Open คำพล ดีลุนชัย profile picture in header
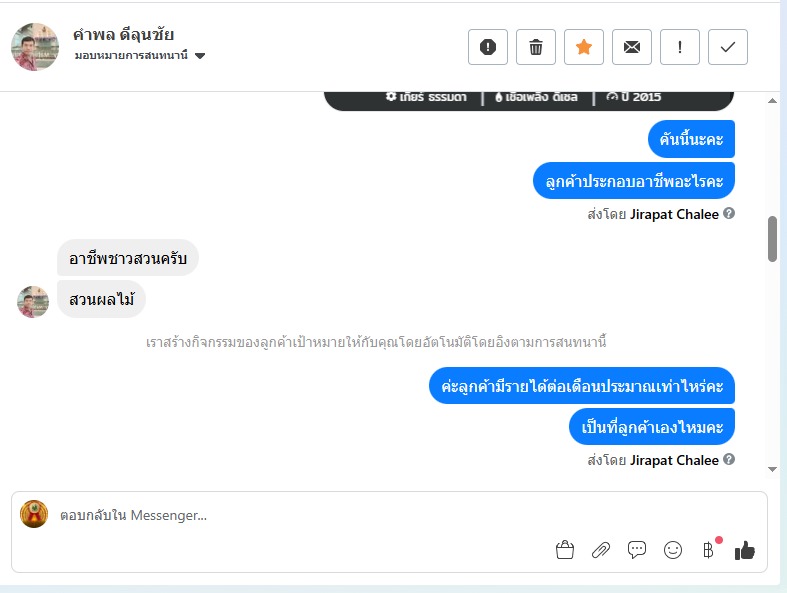Image resolution: width=787 pixels, height=593 pixels. (35, 47)
